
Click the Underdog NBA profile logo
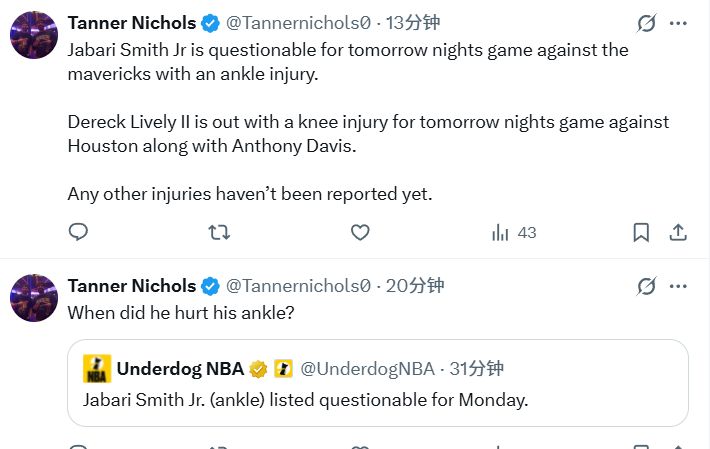(x=96, y=369)
